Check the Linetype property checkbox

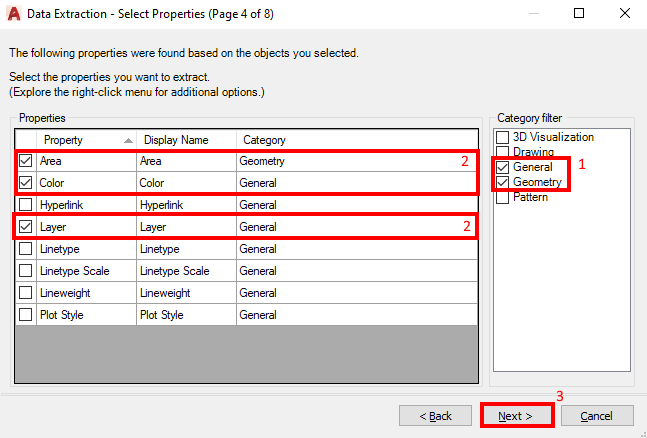click(x=26, y=249)
